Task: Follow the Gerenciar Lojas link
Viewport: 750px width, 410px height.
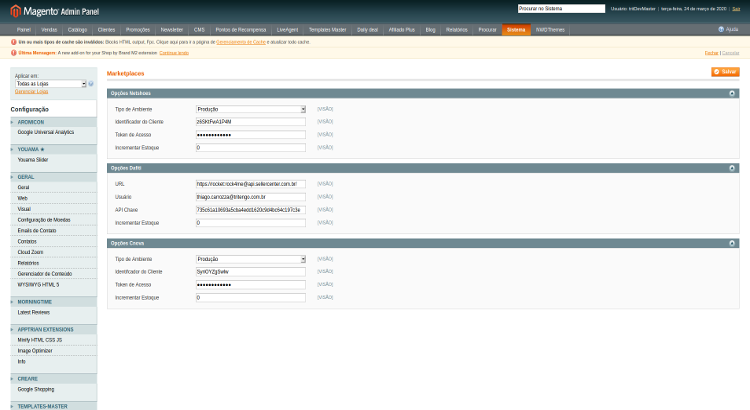Action: point(32,91)
